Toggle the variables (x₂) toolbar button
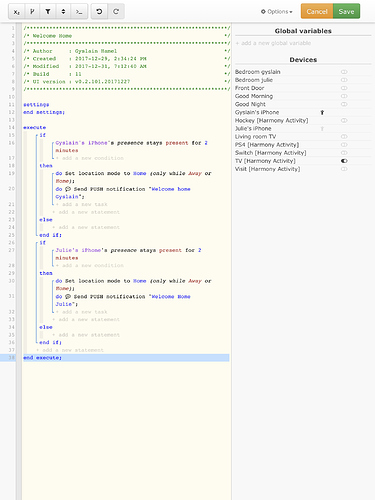 point(16,12)
